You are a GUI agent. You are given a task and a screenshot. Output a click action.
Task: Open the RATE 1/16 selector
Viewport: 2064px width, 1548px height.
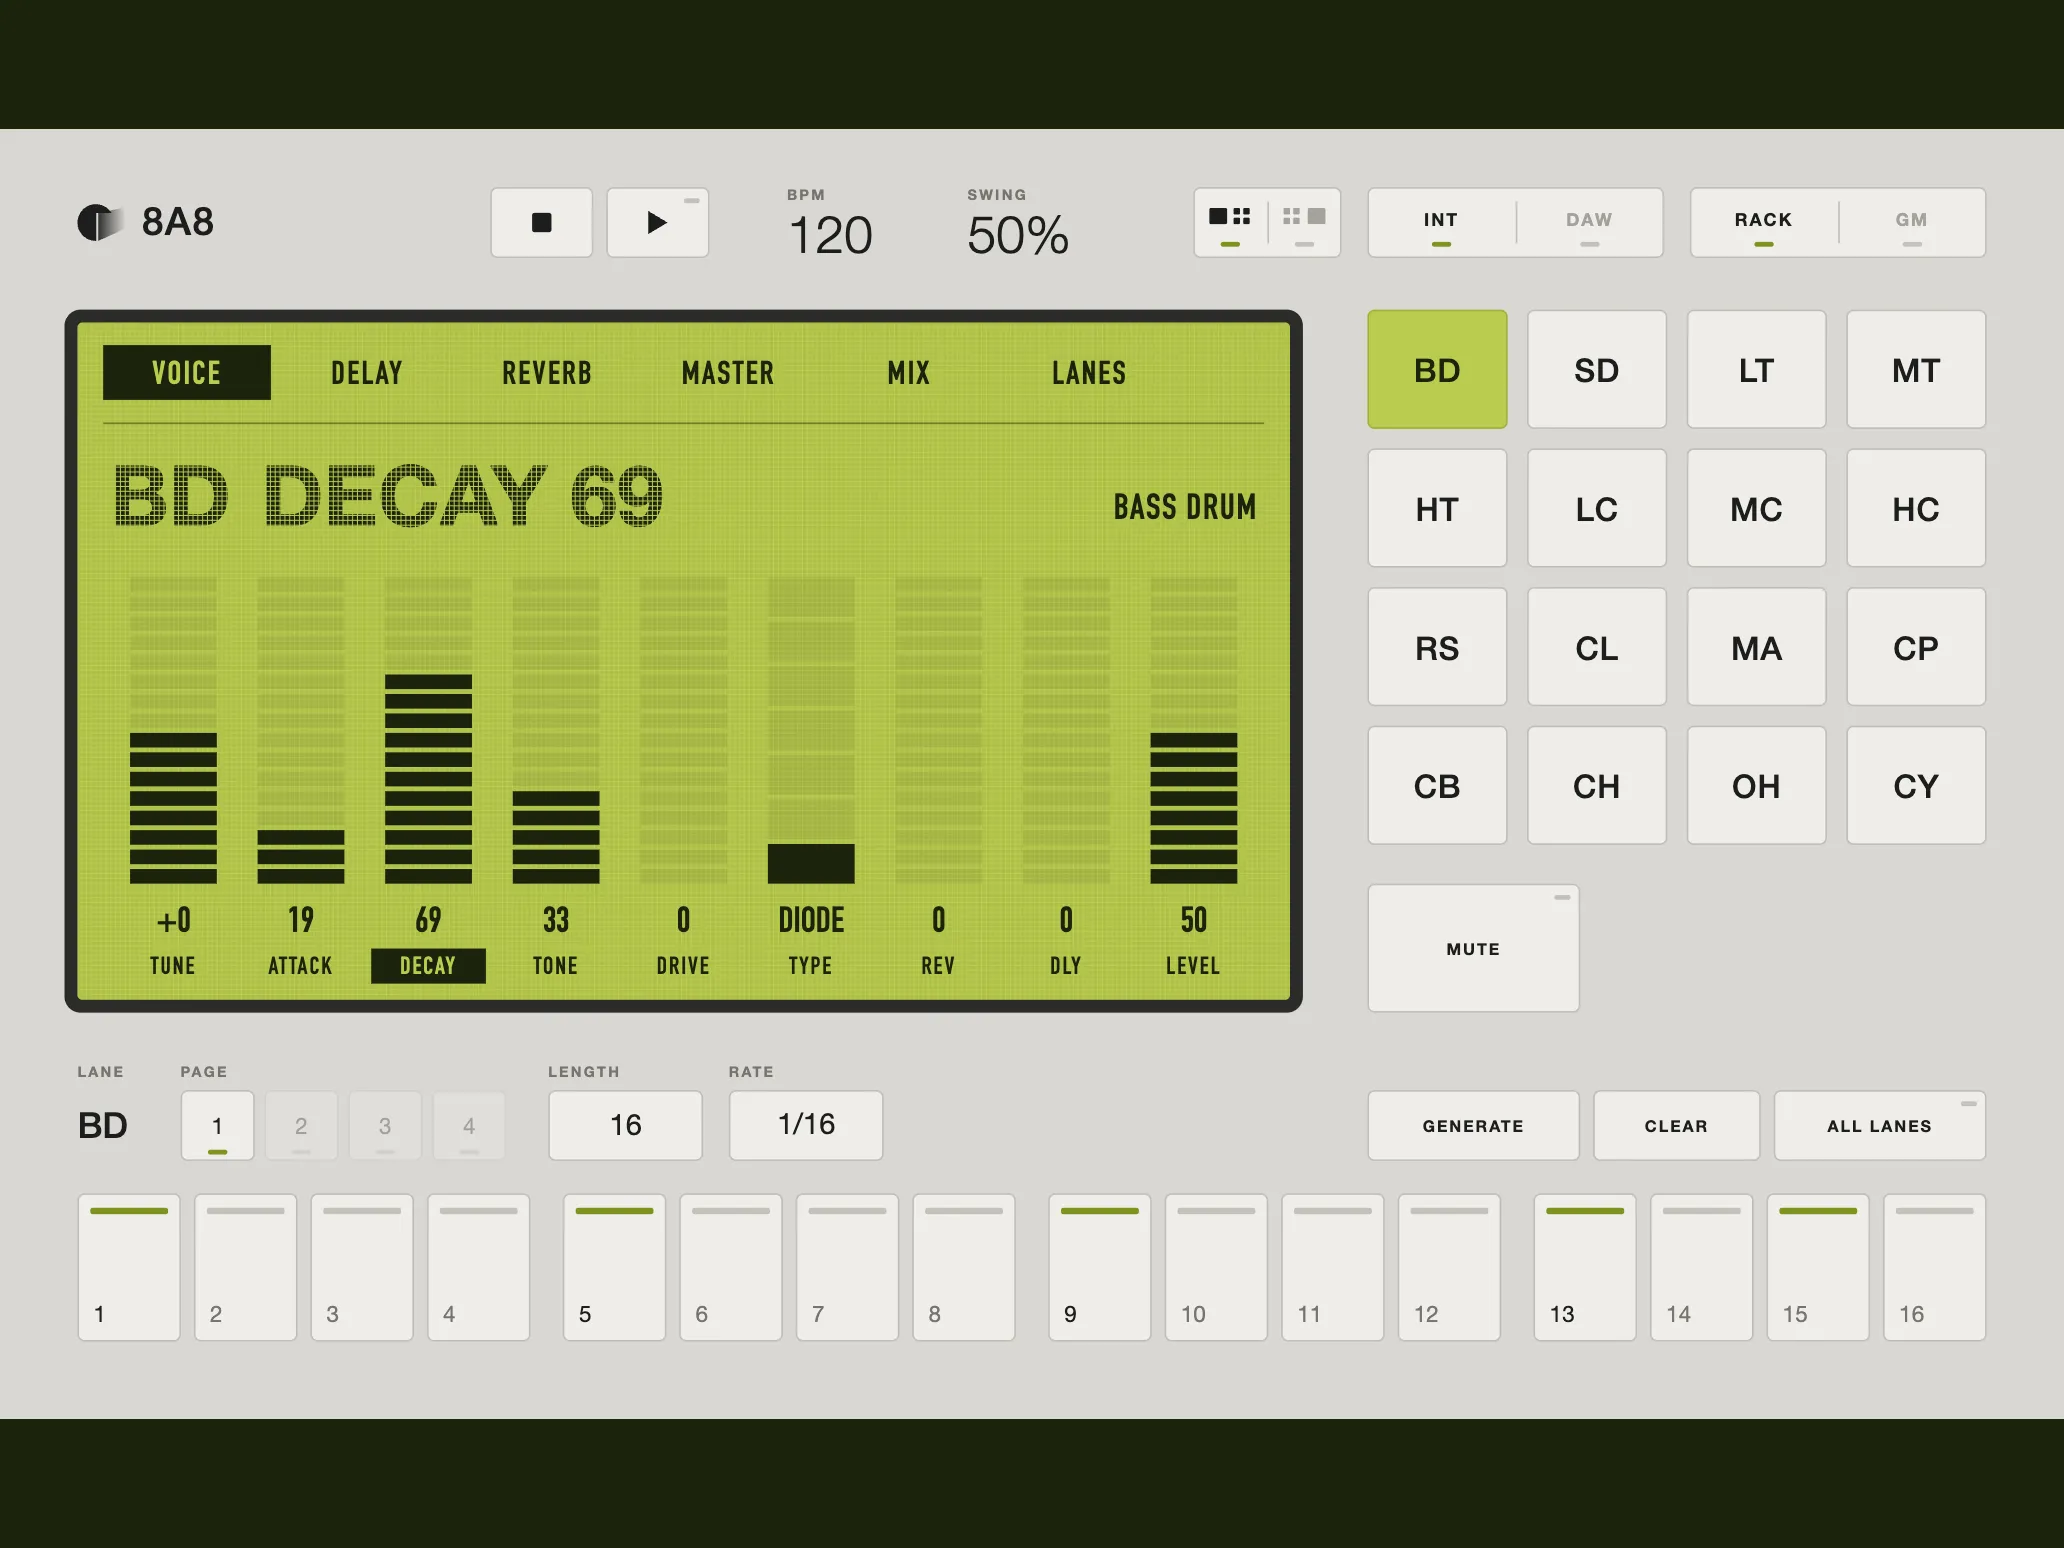click(806, 1125)
